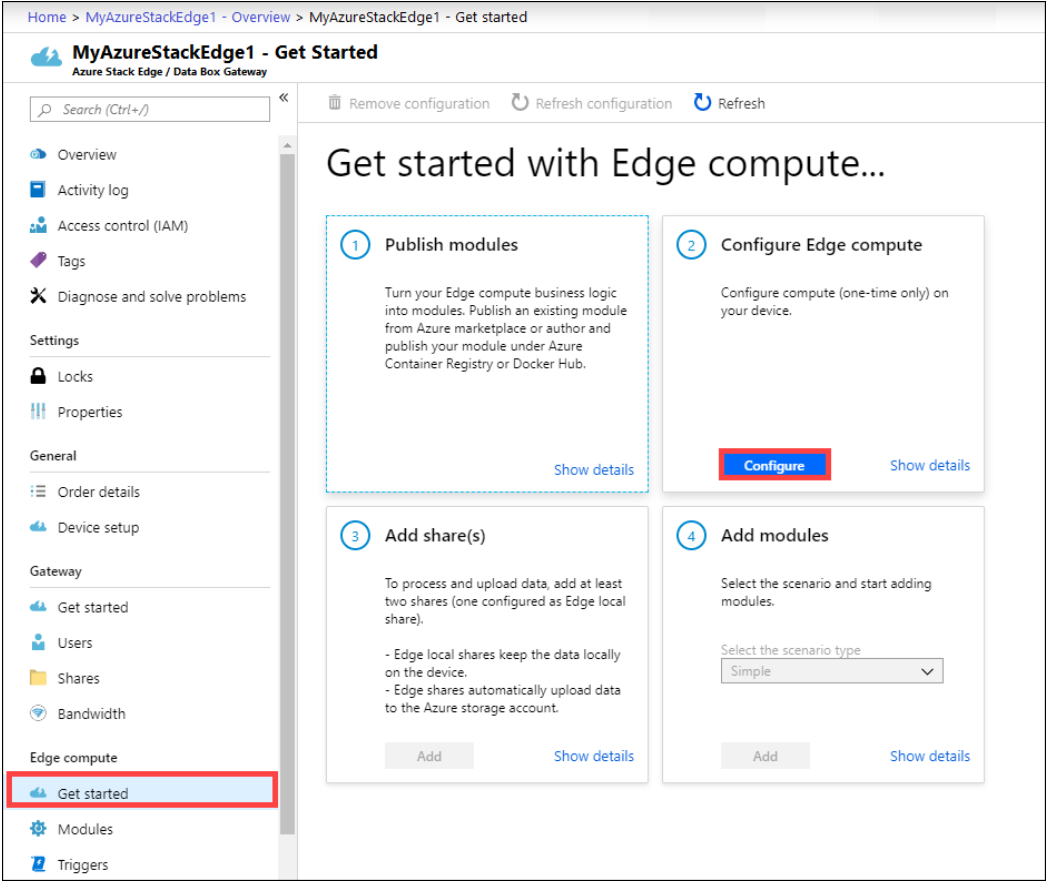This screenshot has height=884, width=1049.
Task: Click the Refresh circular arrow icon
Action: point(702,102)
